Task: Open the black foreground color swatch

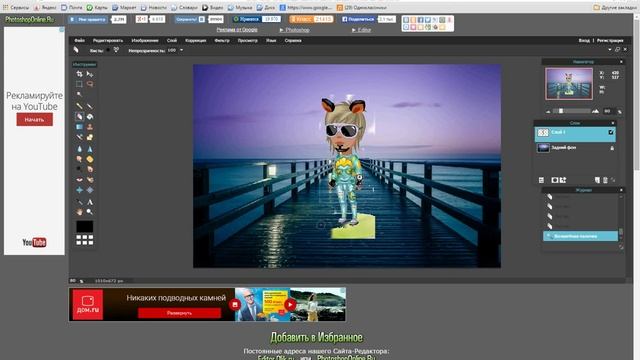Action: (x=84, y=226)
